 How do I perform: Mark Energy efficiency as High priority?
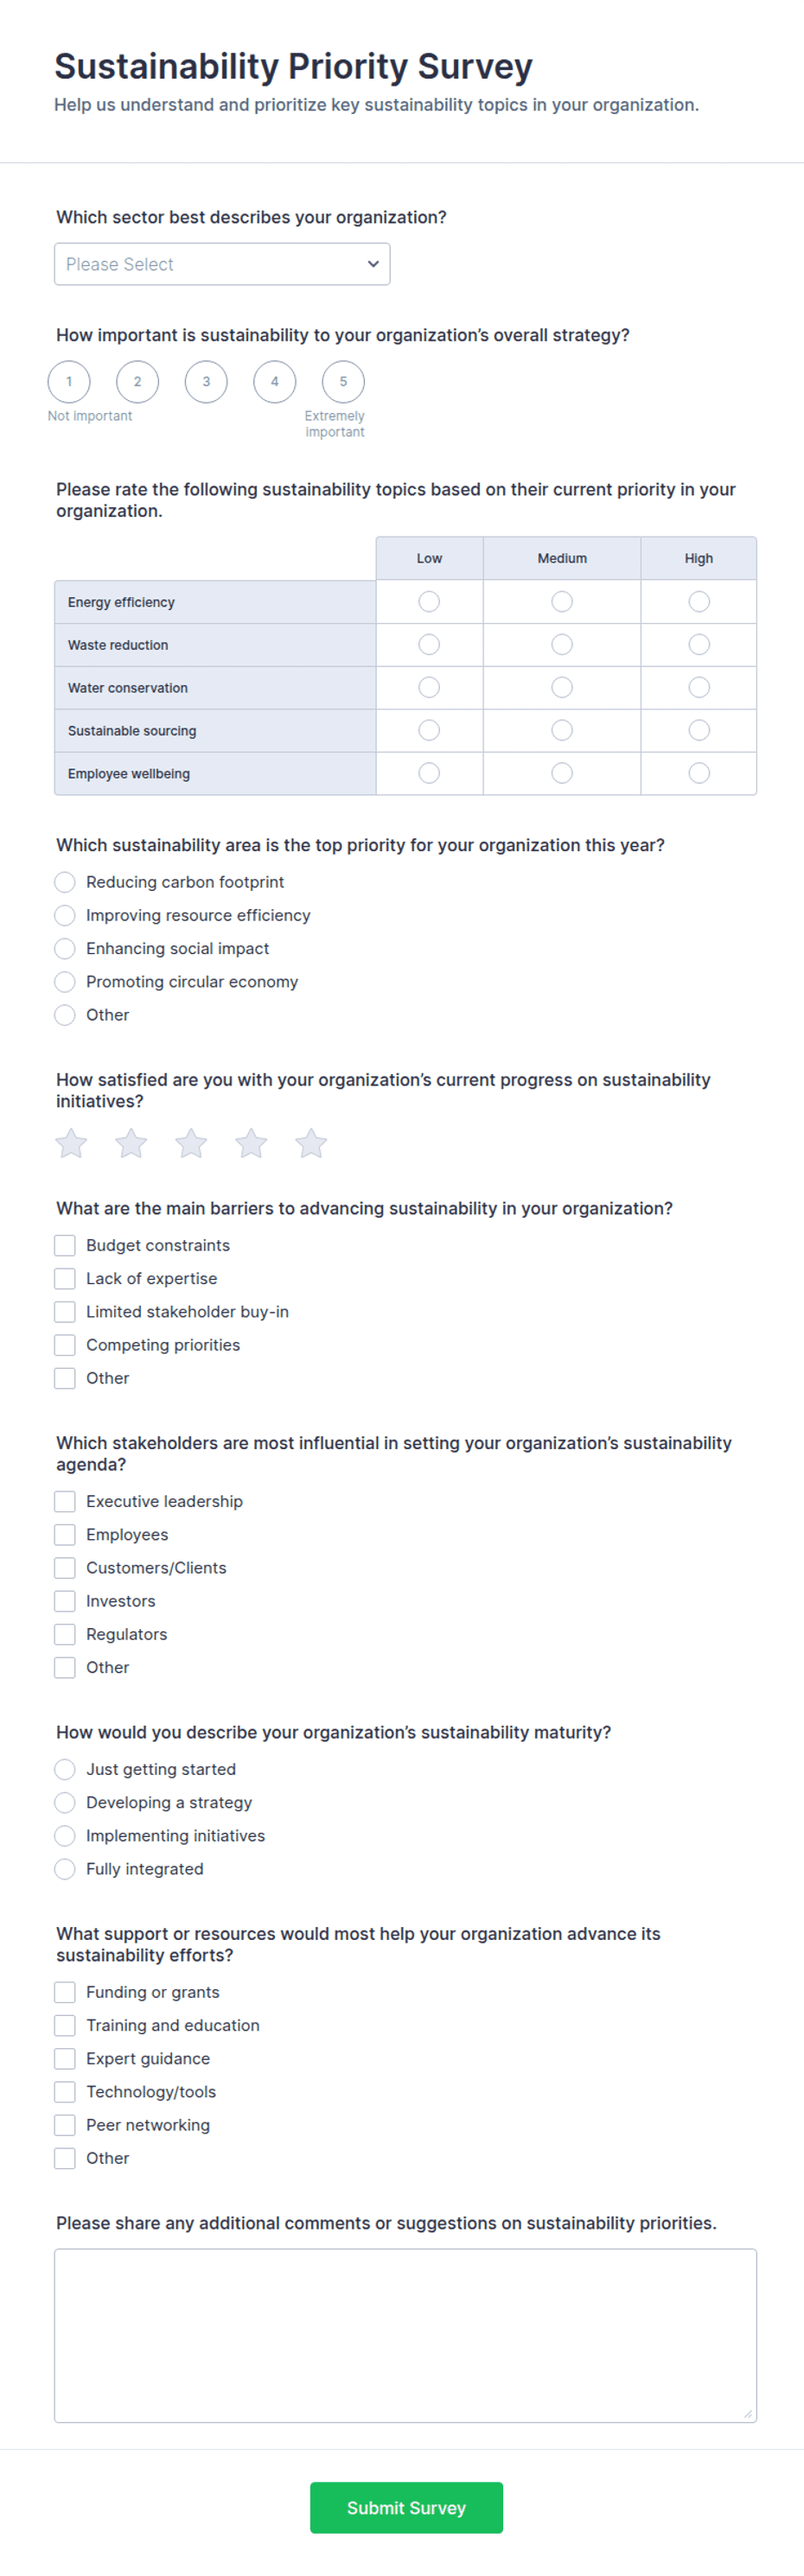pos(699,601)
